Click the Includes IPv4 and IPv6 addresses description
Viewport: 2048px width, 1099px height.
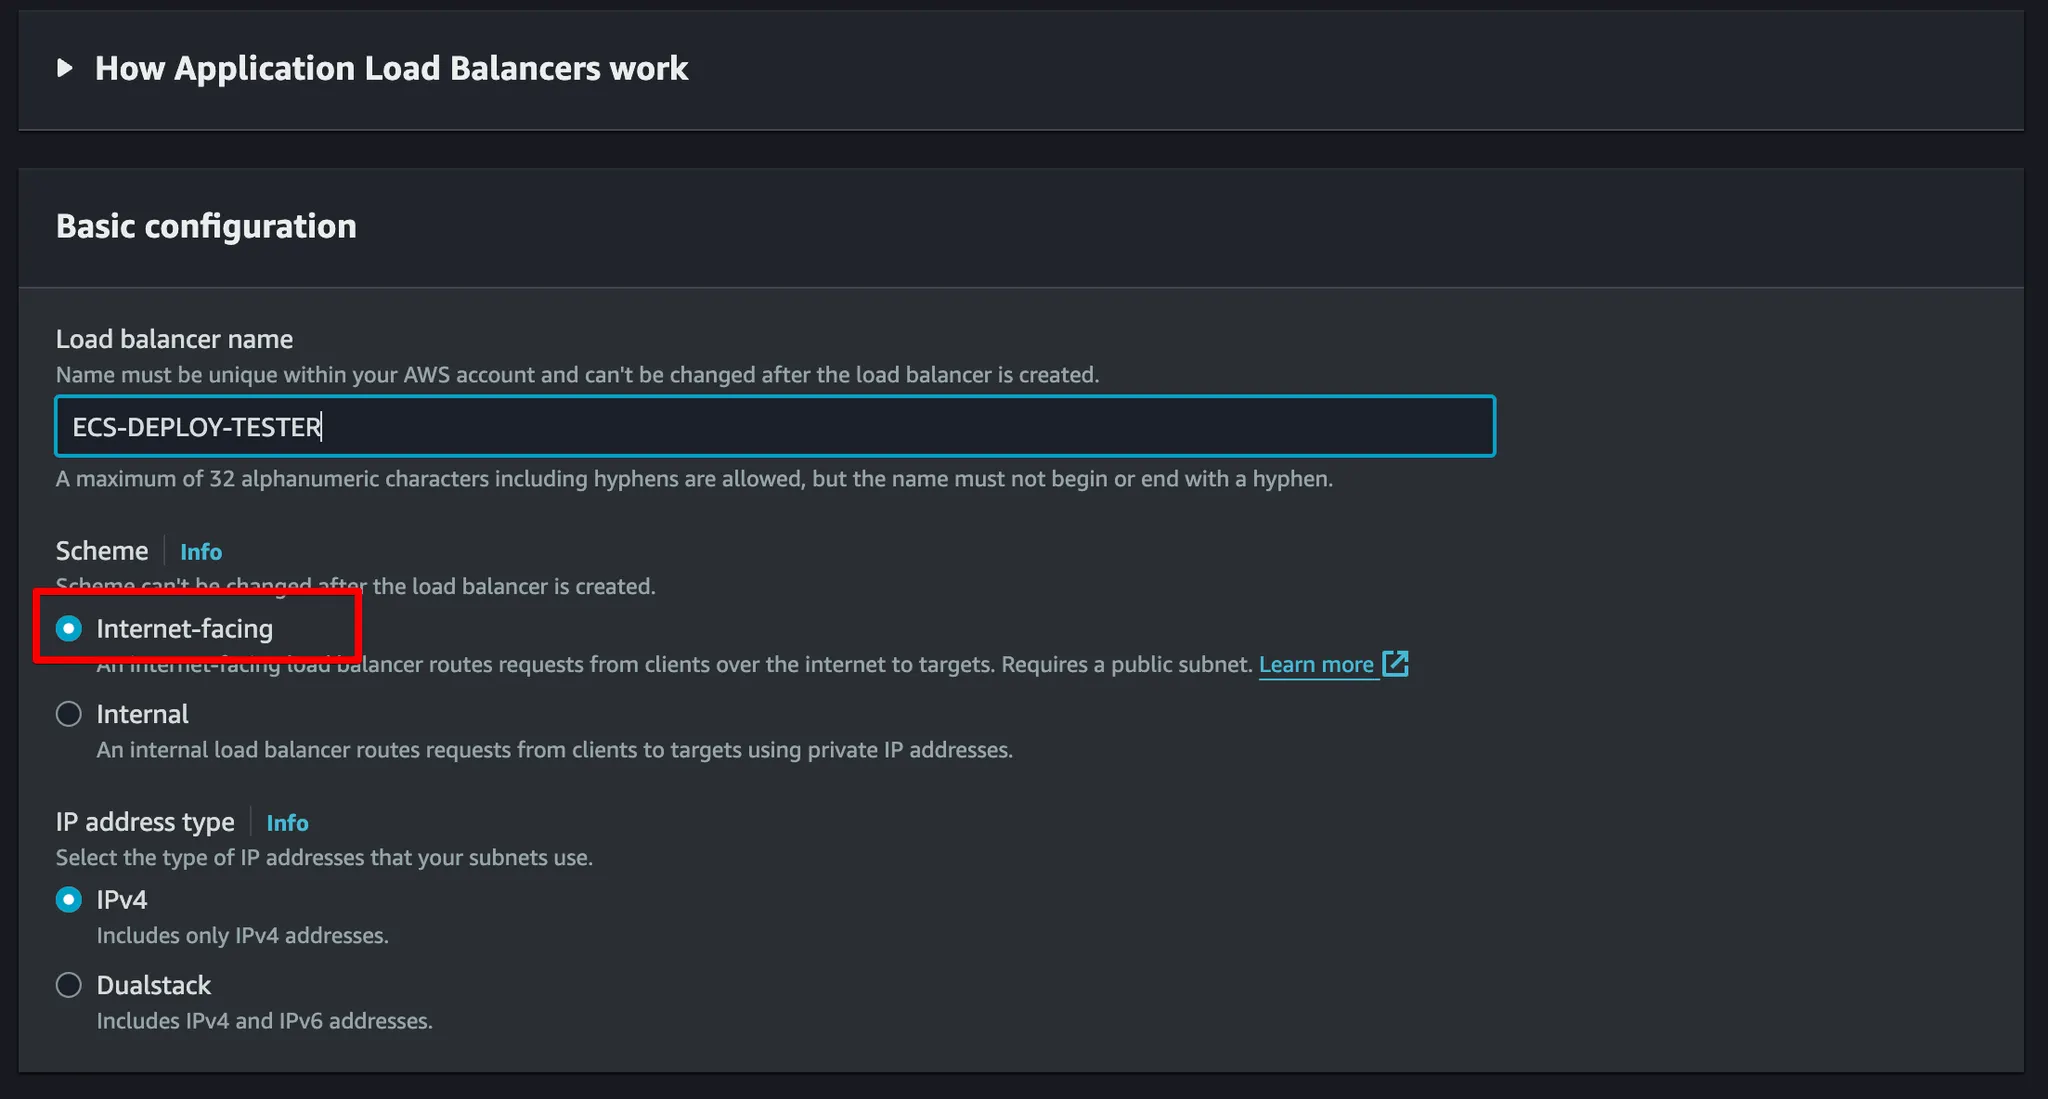tap(264, 1021)
